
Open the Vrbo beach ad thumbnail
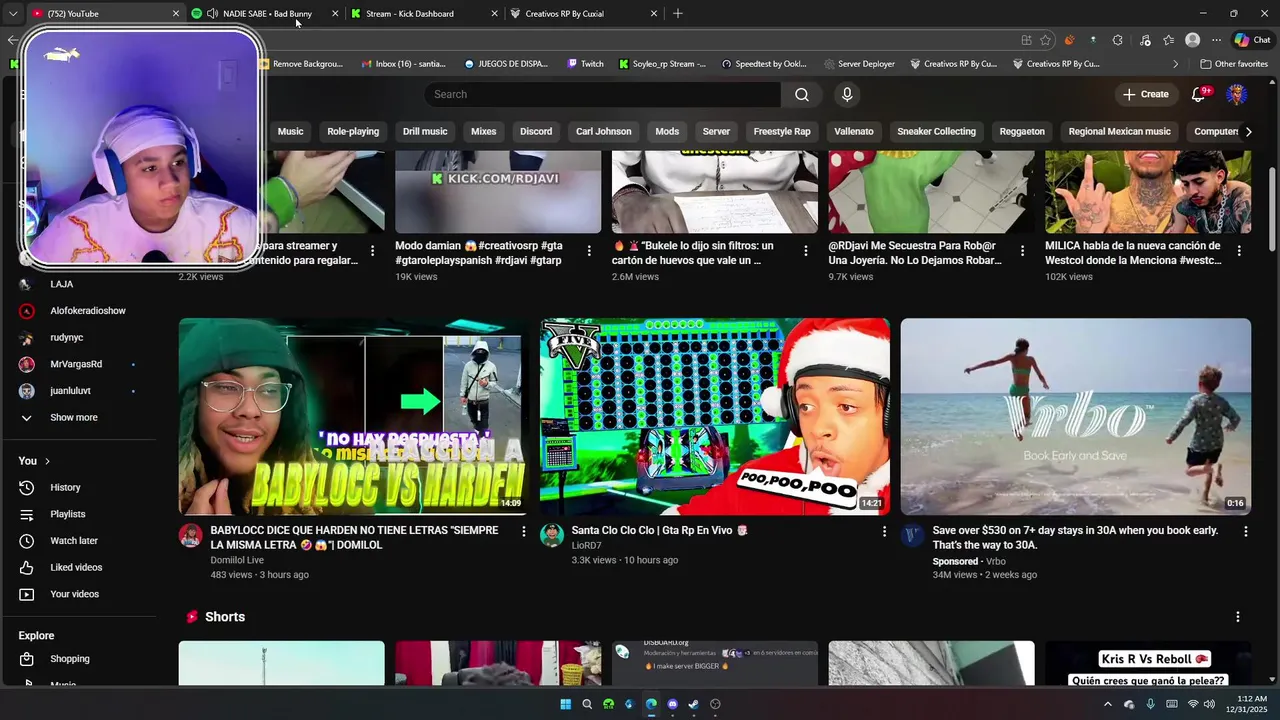coord(1076,416)
